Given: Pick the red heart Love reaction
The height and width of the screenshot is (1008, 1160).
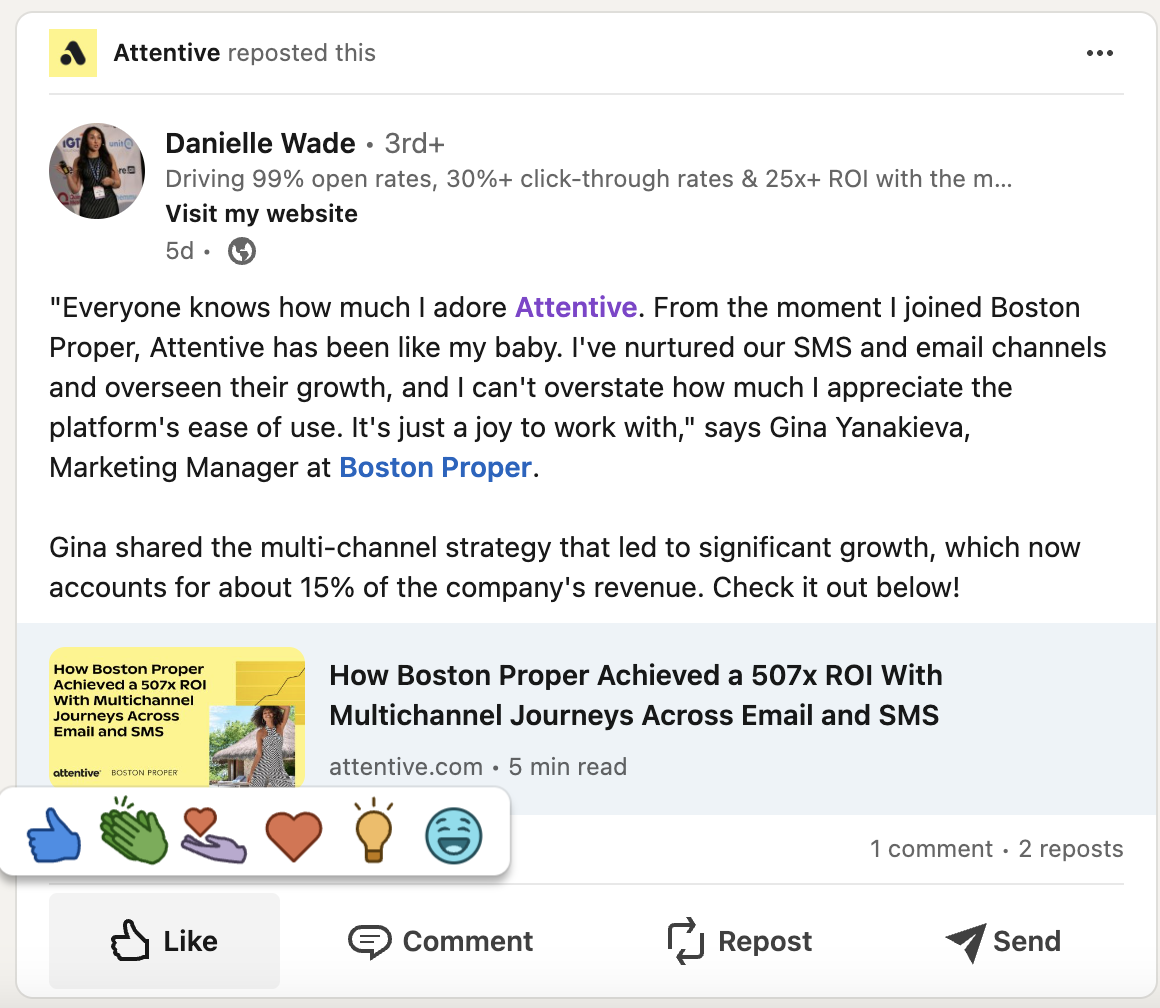Looking at the screenshot, I should click(x=293, y=835).
